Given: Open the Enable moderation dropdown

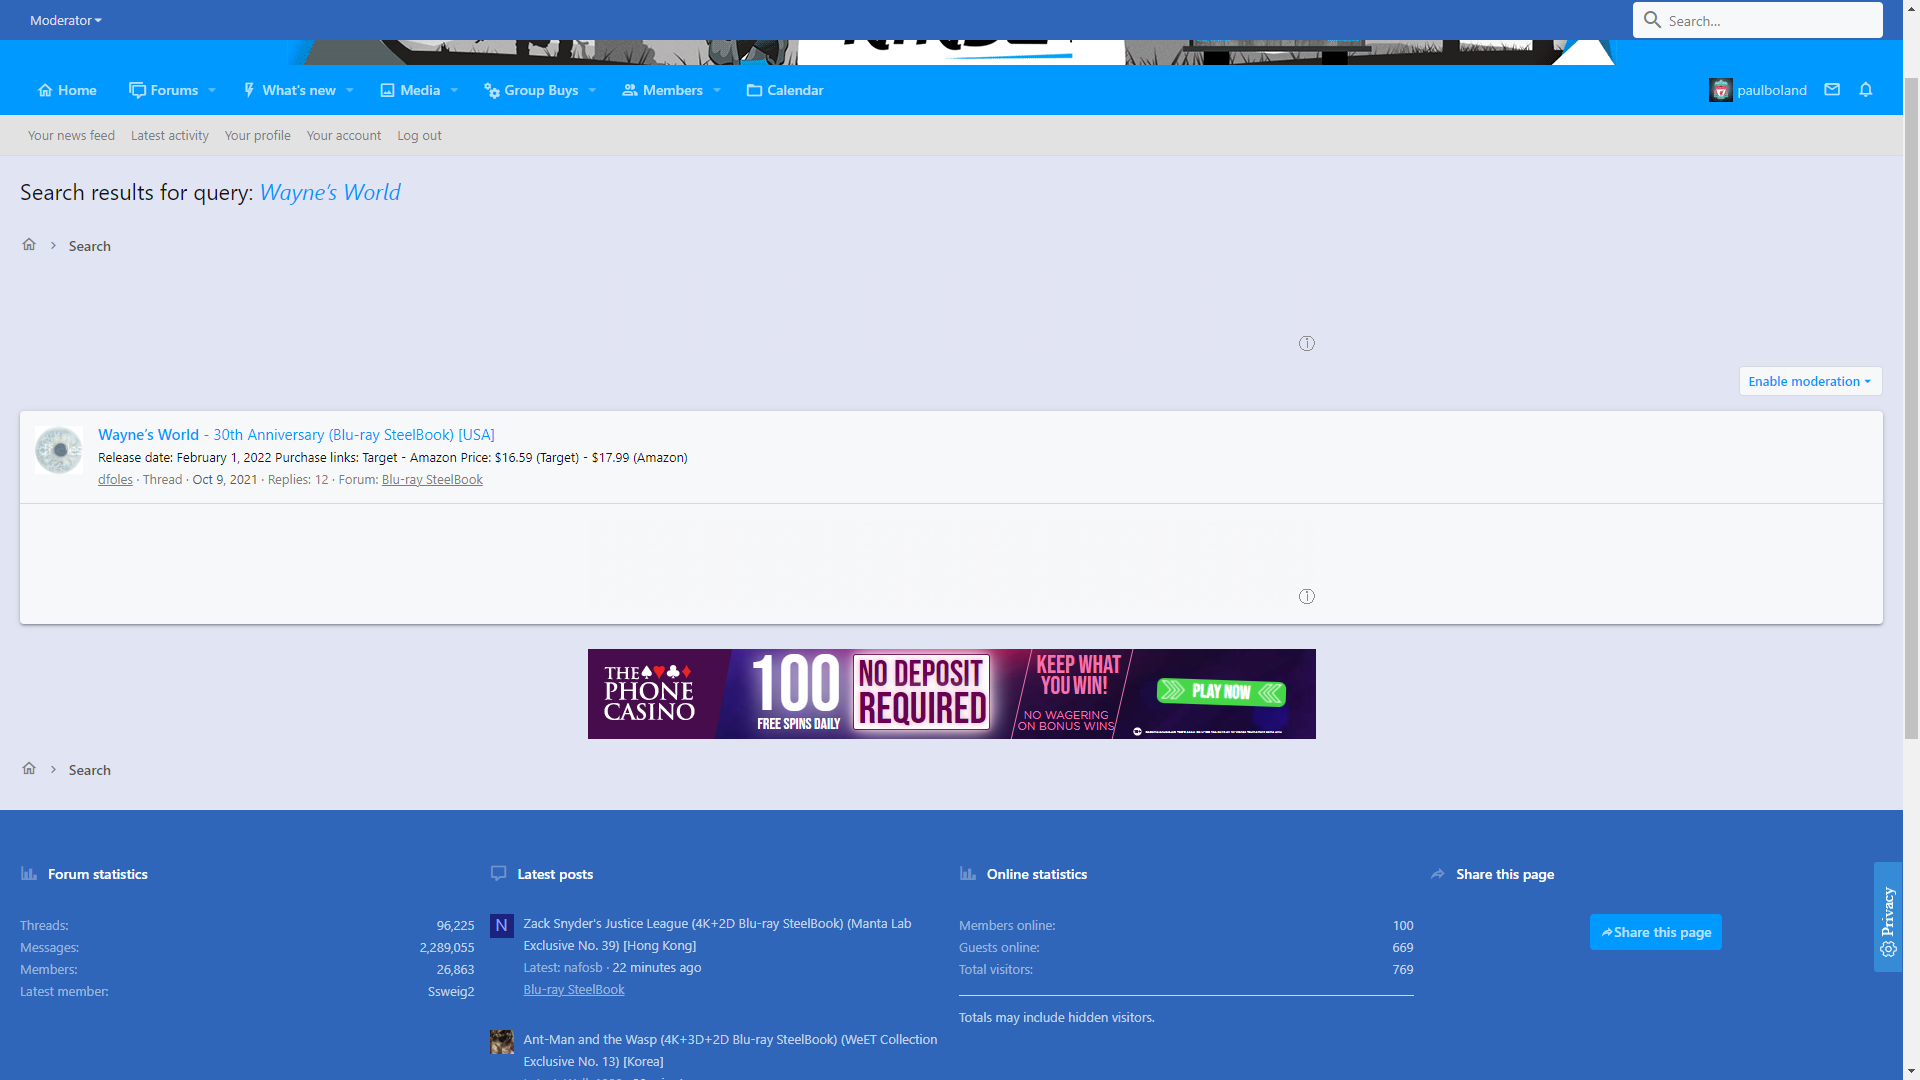Looking at the screenshot, I should [1810, 381].
